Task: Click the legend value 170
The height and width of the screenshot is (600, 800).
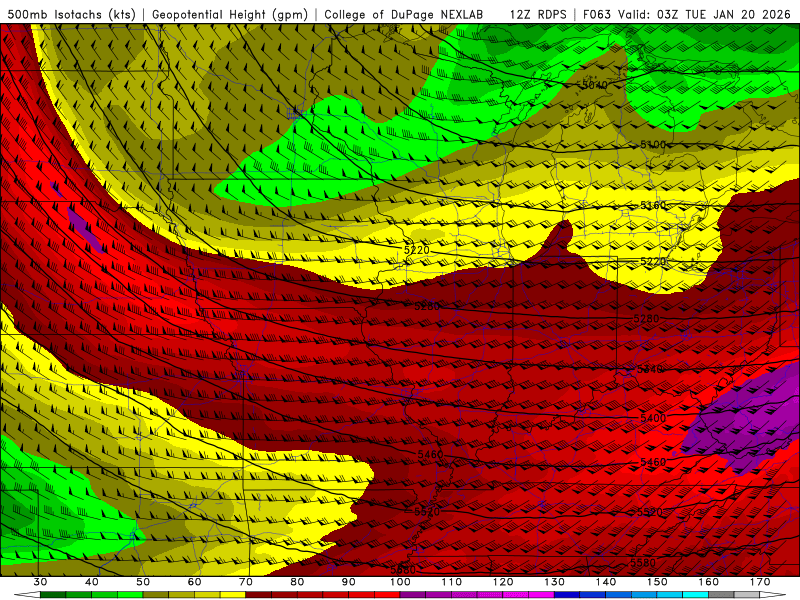Action: (x=760, y=582)
